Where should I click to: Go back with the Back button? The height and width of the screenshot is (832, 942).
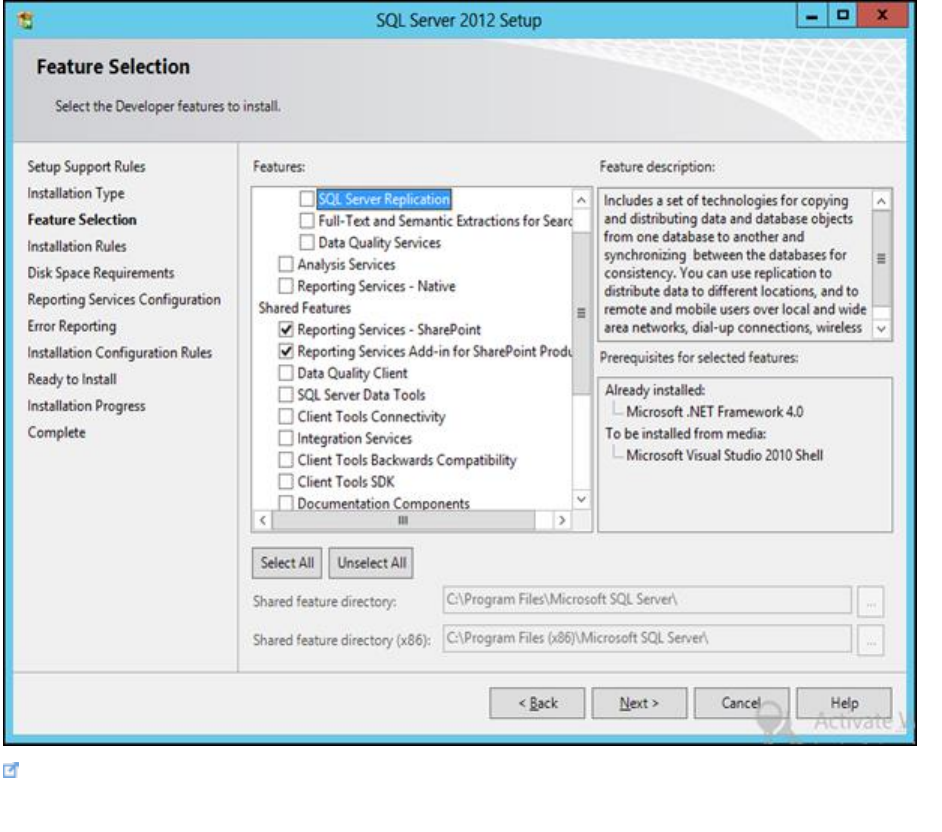tap(537, 703)
